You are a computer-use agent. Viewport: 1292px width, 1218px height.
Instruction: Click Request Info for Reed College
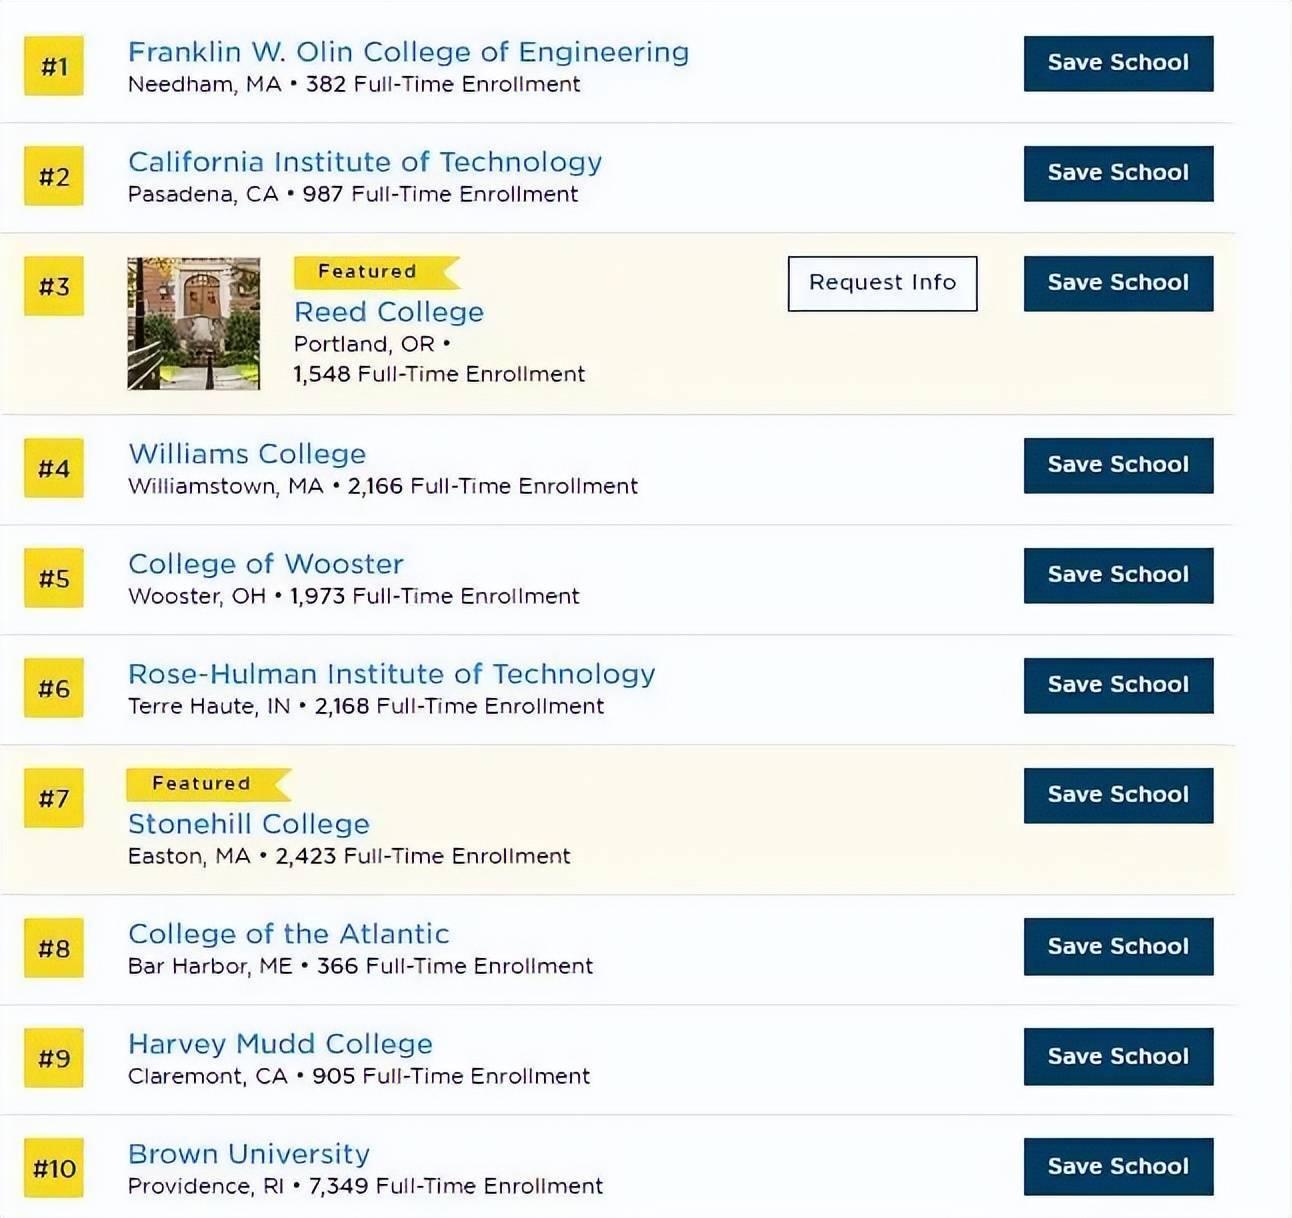tap(882, 283)
